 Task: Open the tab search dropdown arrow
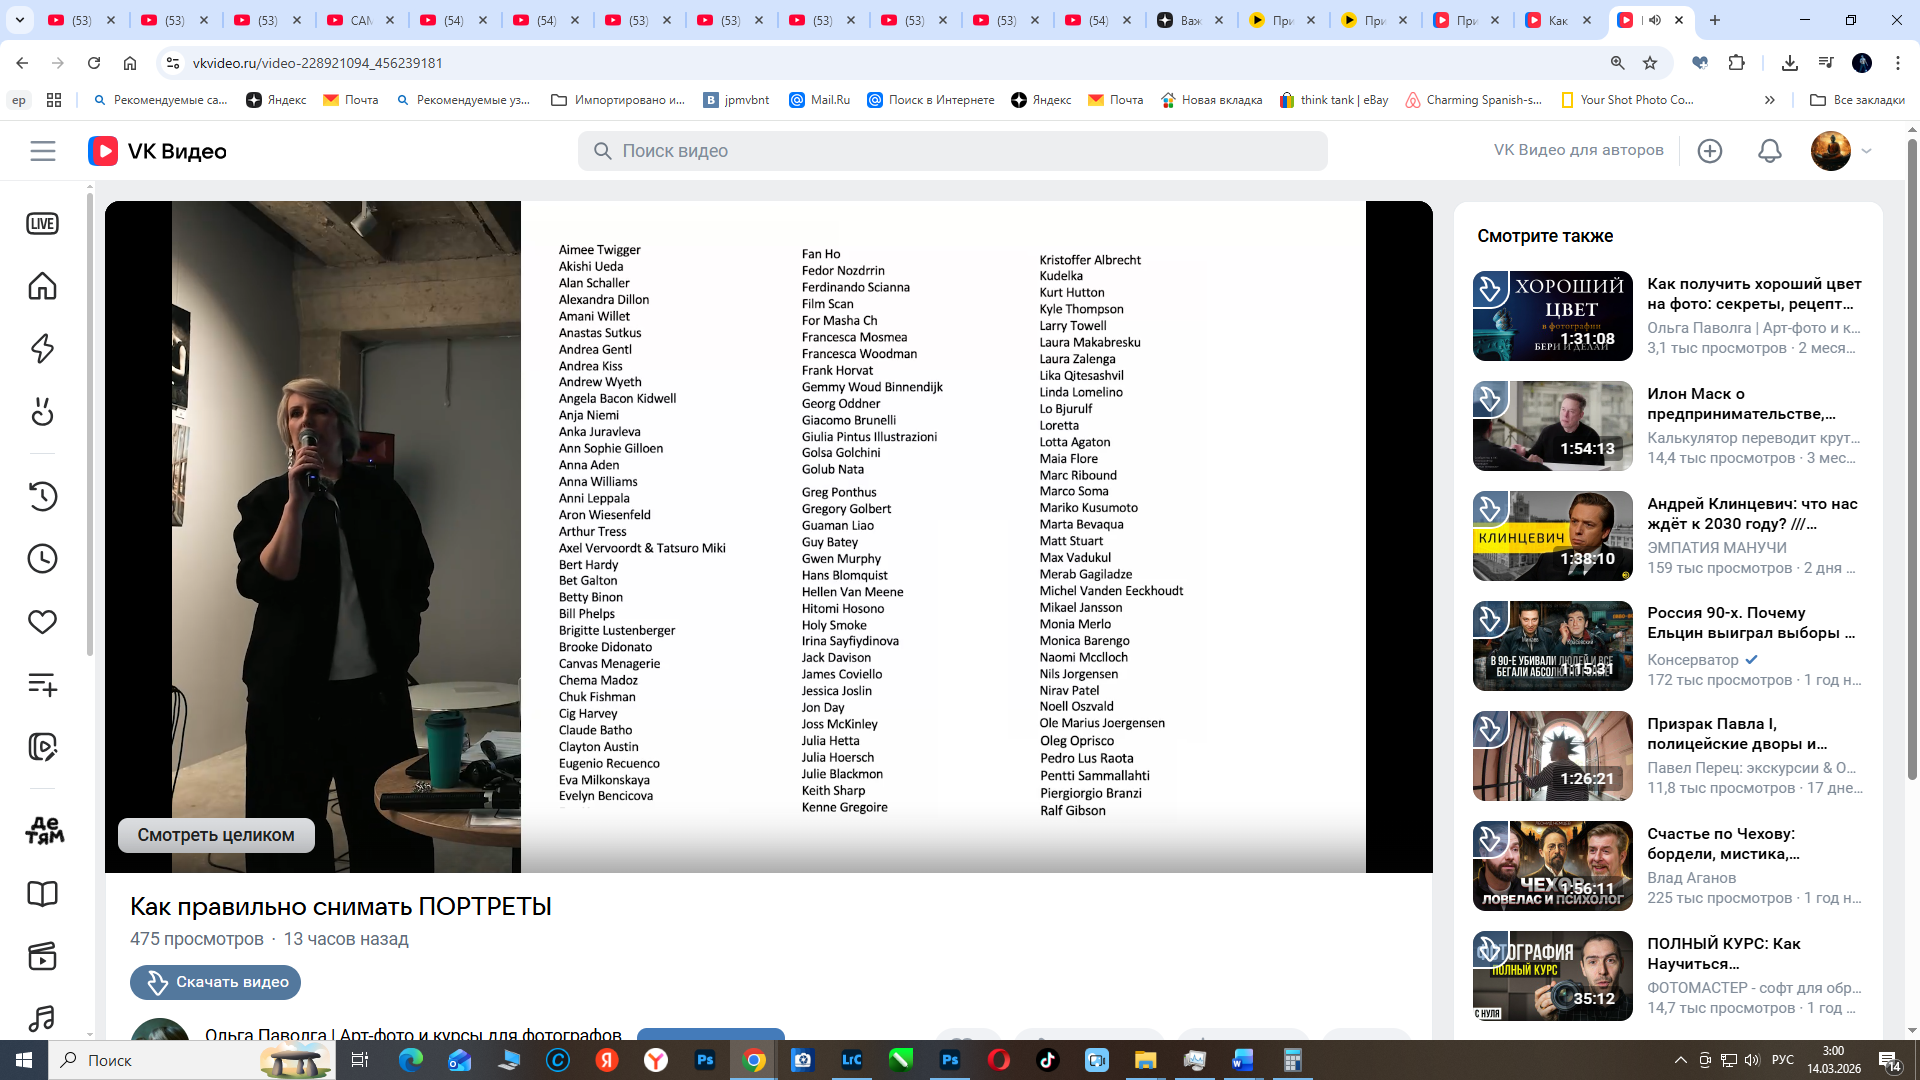click(x=20, y=20)
